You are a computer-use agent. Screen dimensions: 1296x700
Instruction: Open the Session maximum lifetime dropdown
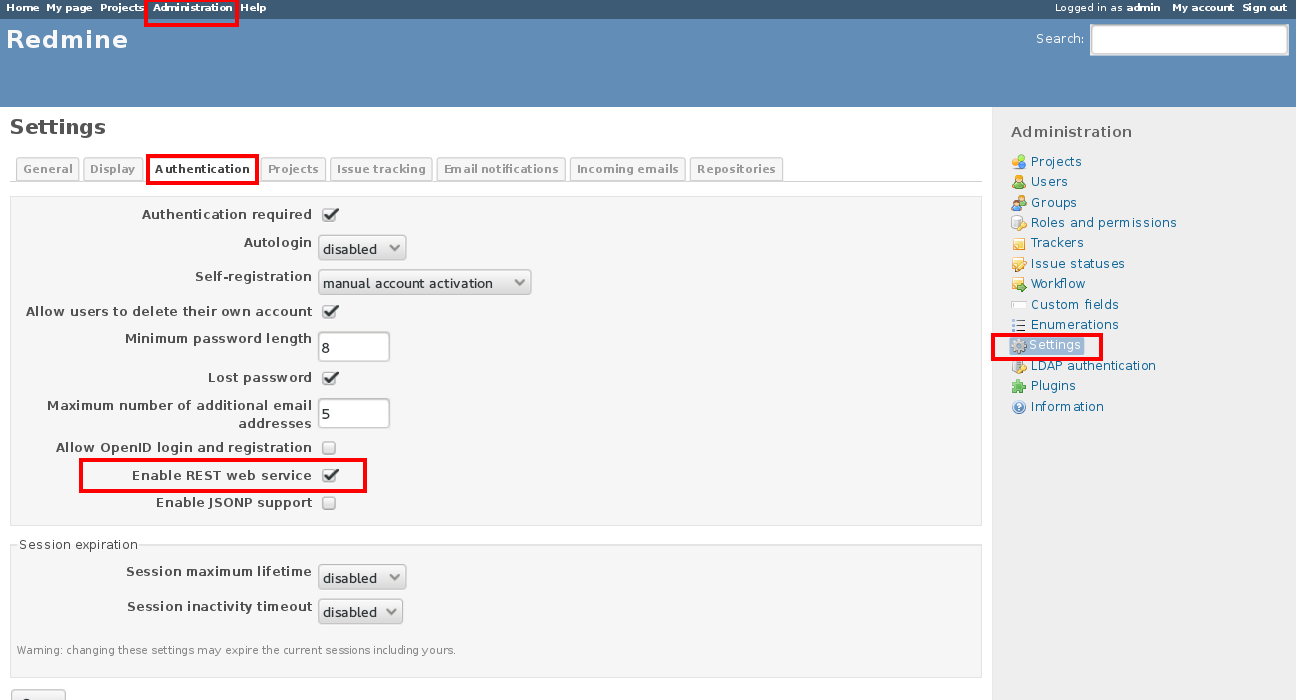point(362,577)
